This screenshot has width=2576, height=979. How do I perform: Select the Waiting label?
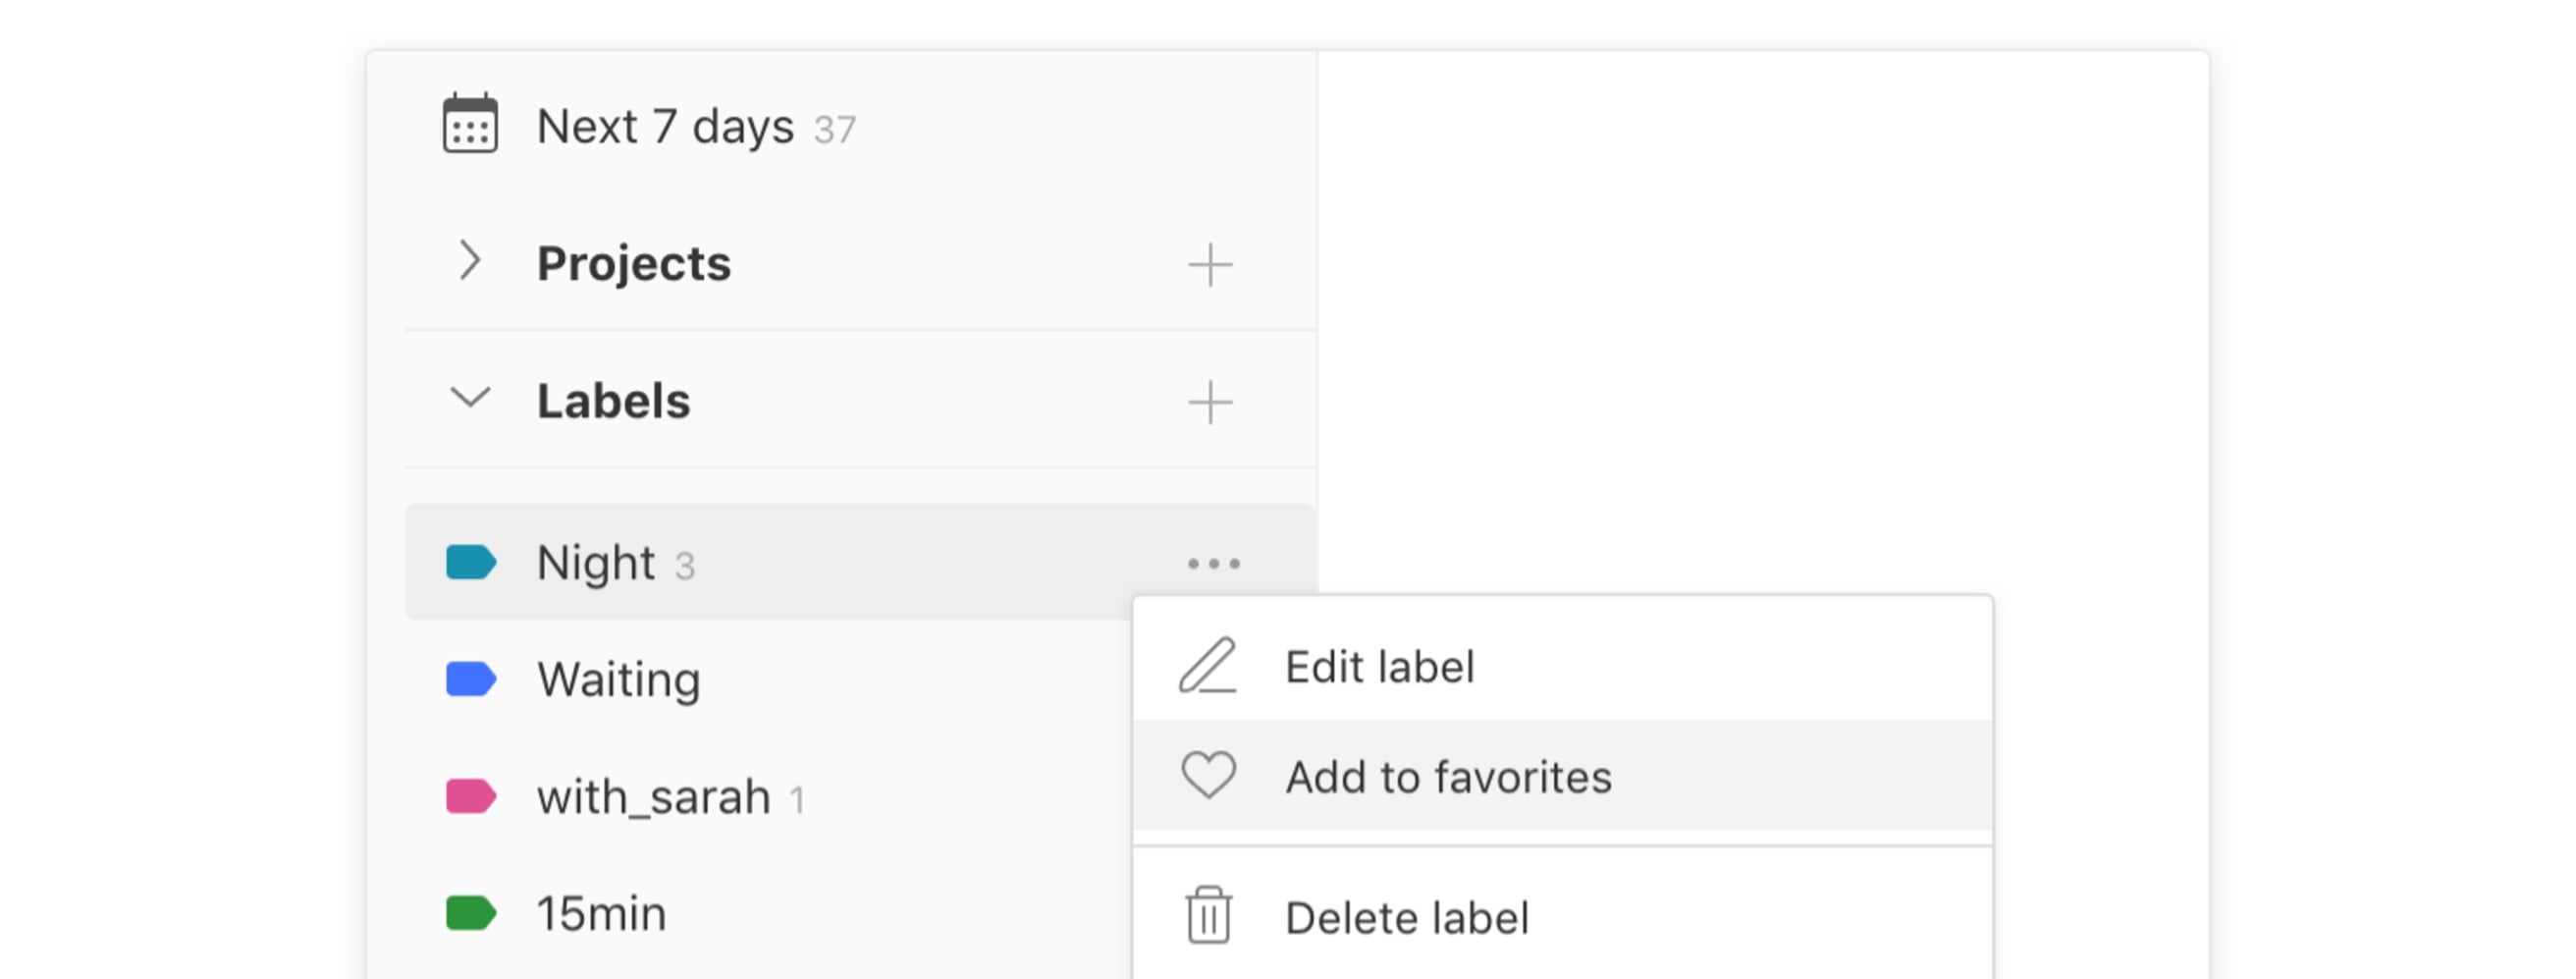620,679
